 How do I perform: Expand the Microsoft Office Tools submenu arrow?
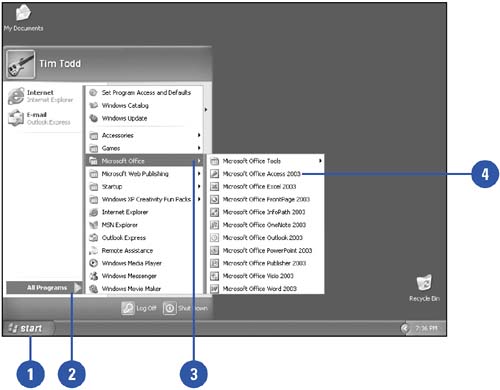(320, 161)
